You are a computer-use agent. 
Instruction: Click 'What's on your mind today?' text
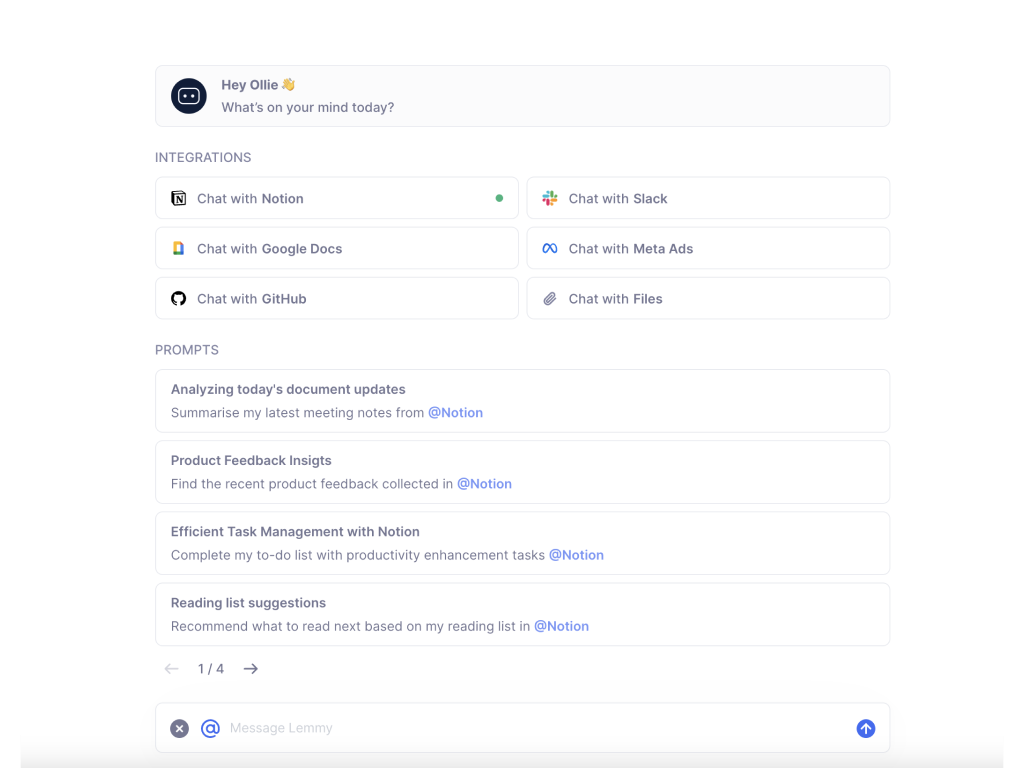(308, 107)
